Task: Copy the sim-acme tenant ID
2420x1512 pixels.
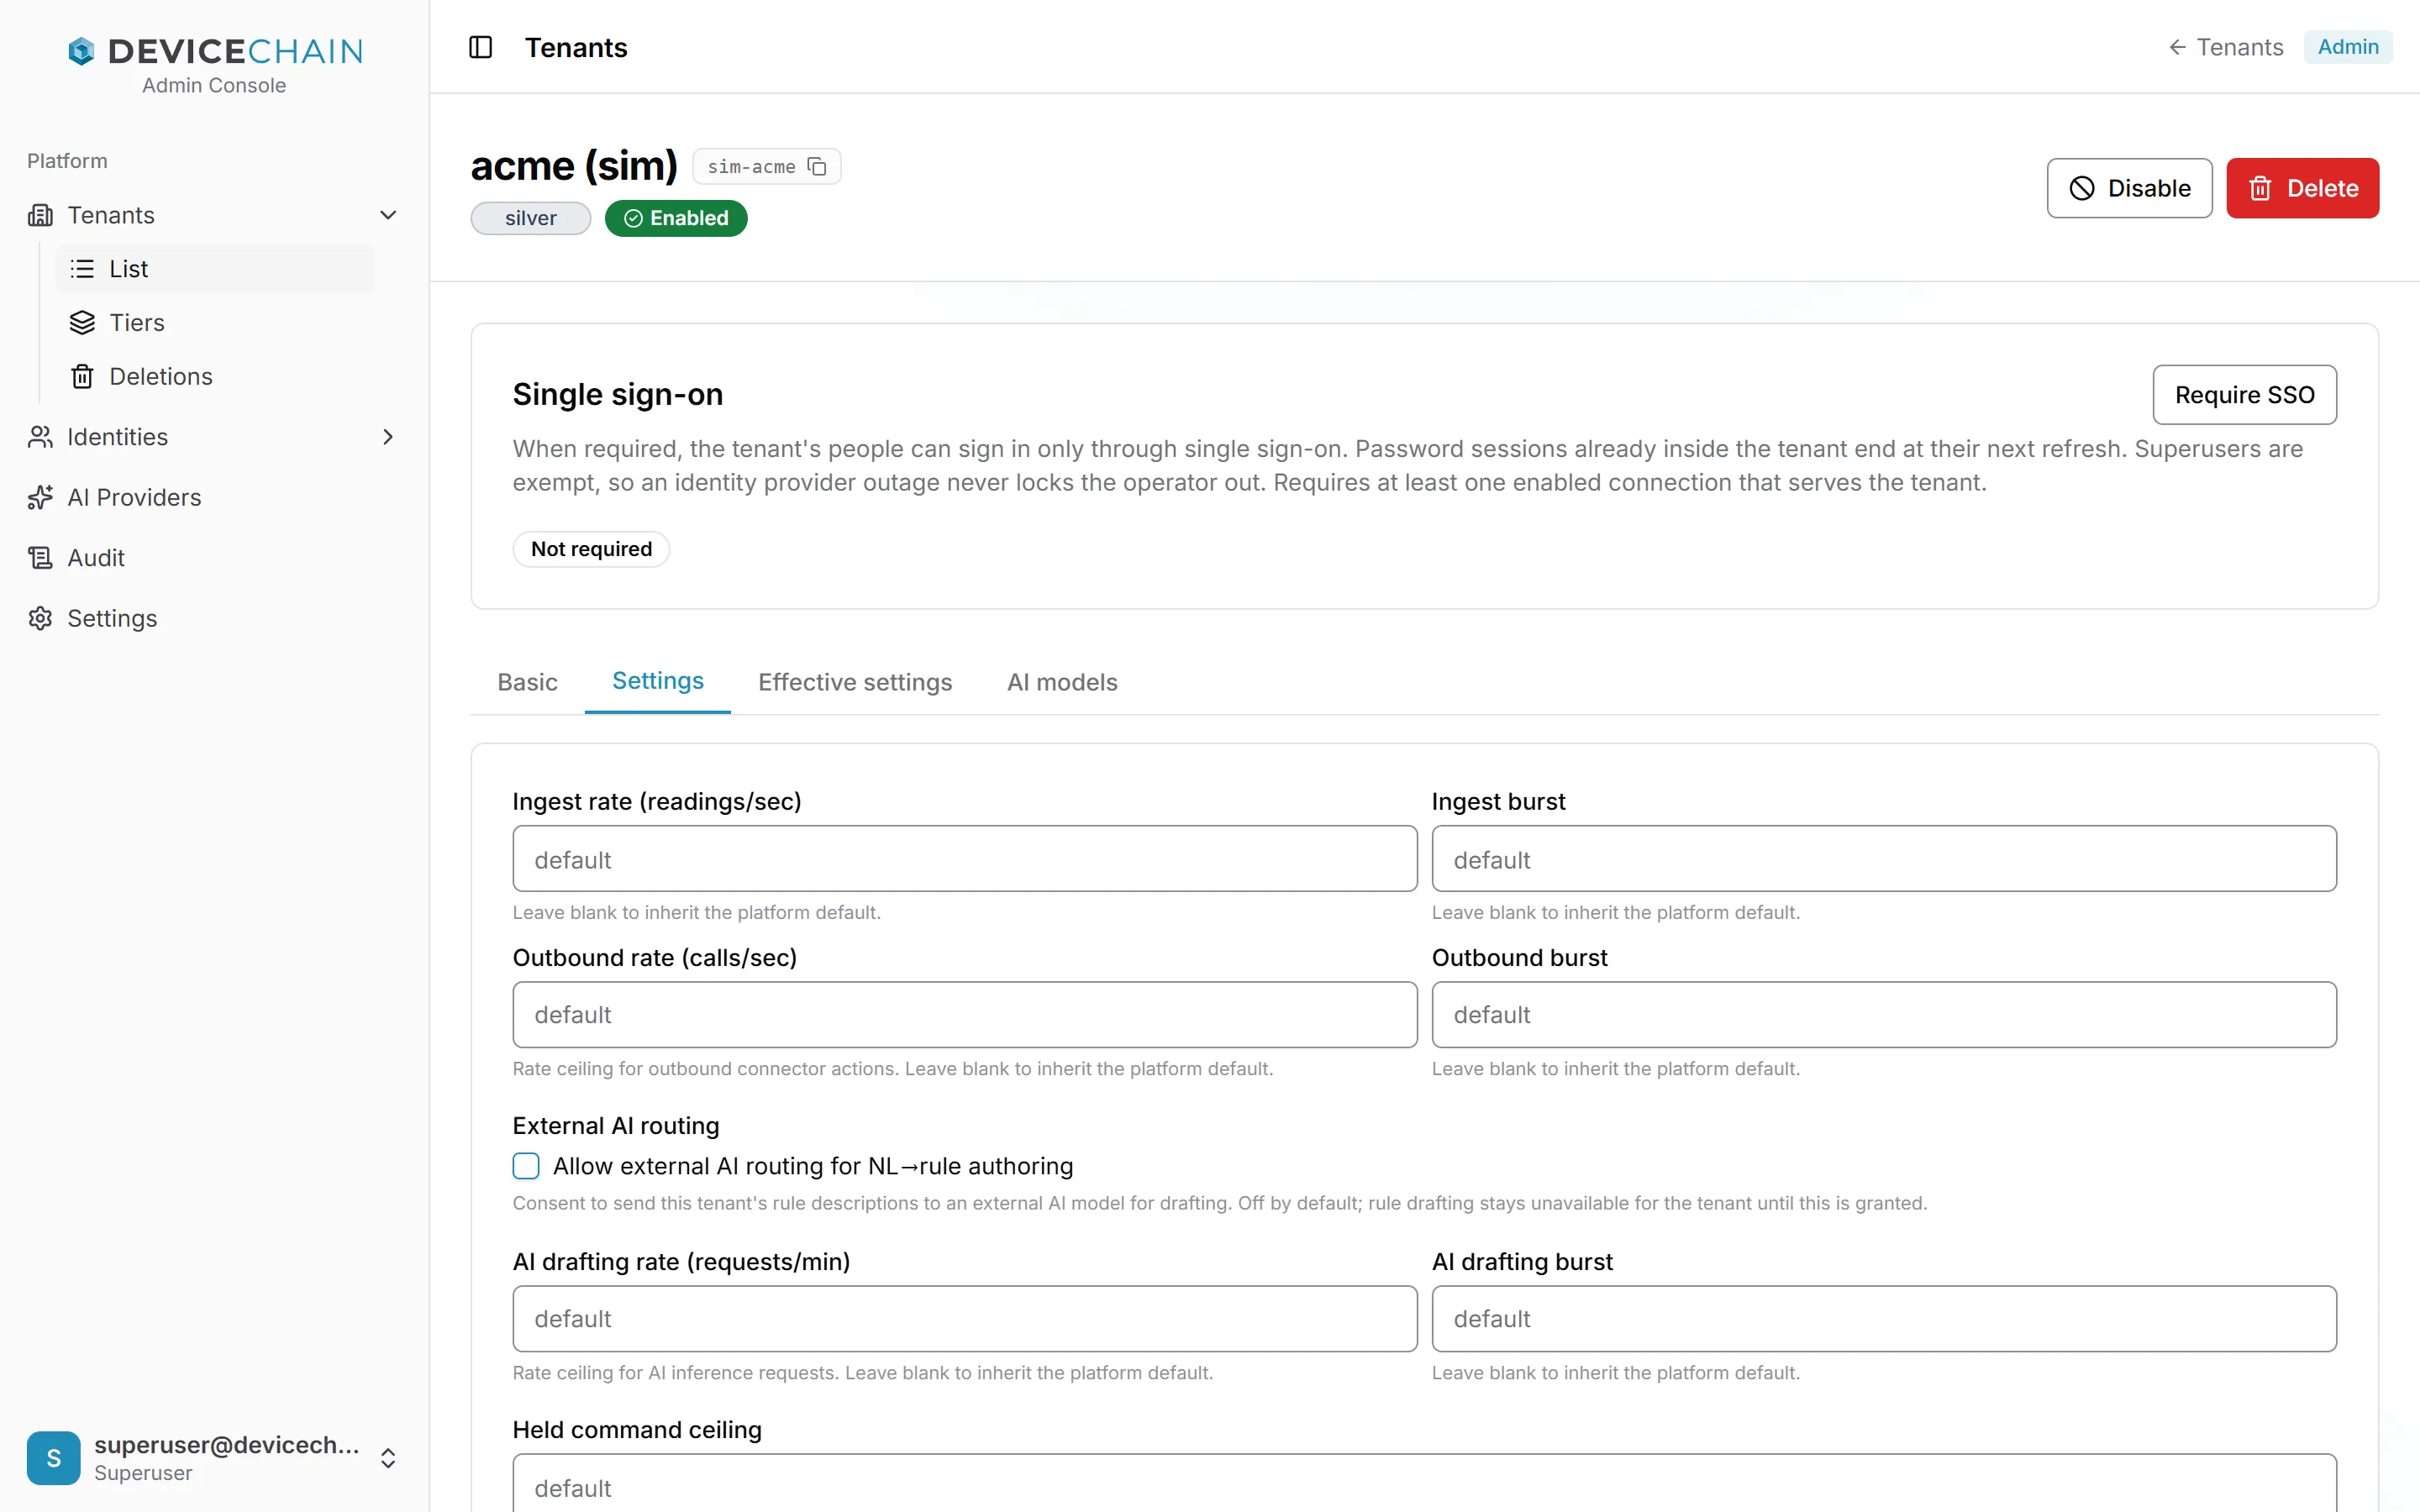Action: (x=817, y=166)
